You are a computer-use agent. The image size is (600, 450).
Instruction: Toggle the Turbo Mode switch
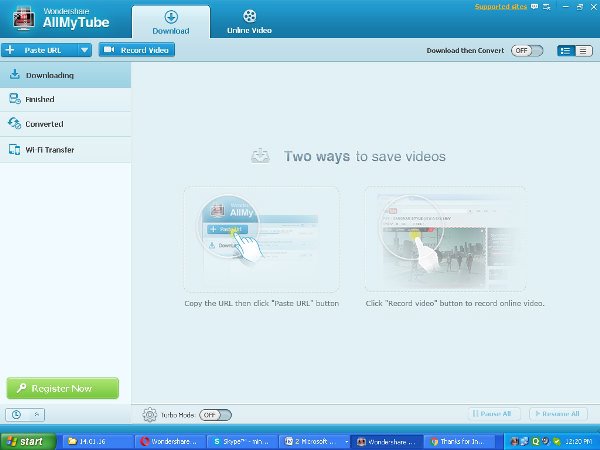215,415
